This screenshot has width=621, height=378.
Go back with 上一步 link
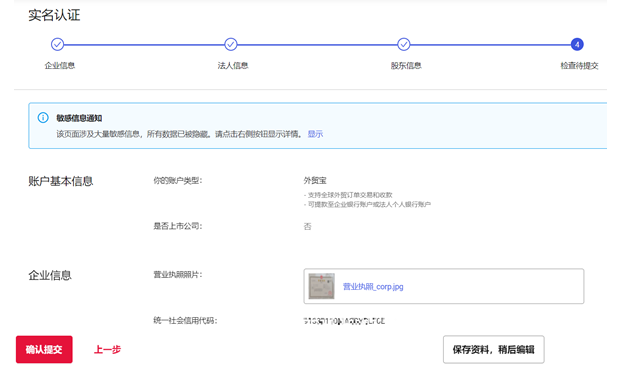tap(107, 349)
